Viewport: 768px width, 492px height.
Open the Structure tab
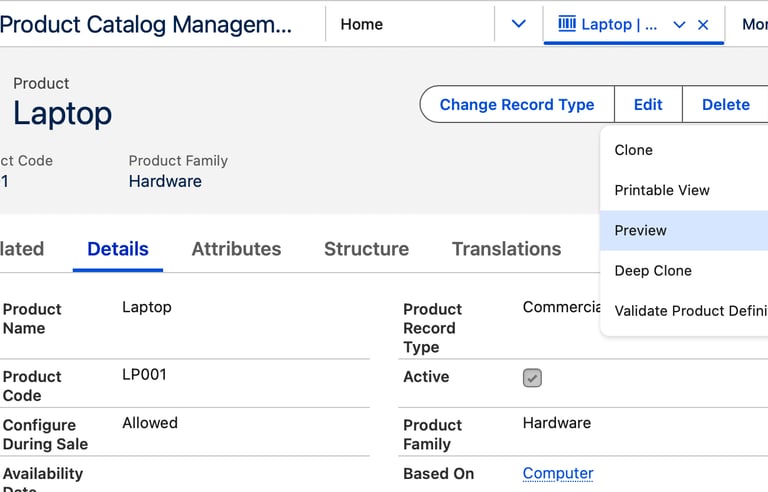point(366,249)
